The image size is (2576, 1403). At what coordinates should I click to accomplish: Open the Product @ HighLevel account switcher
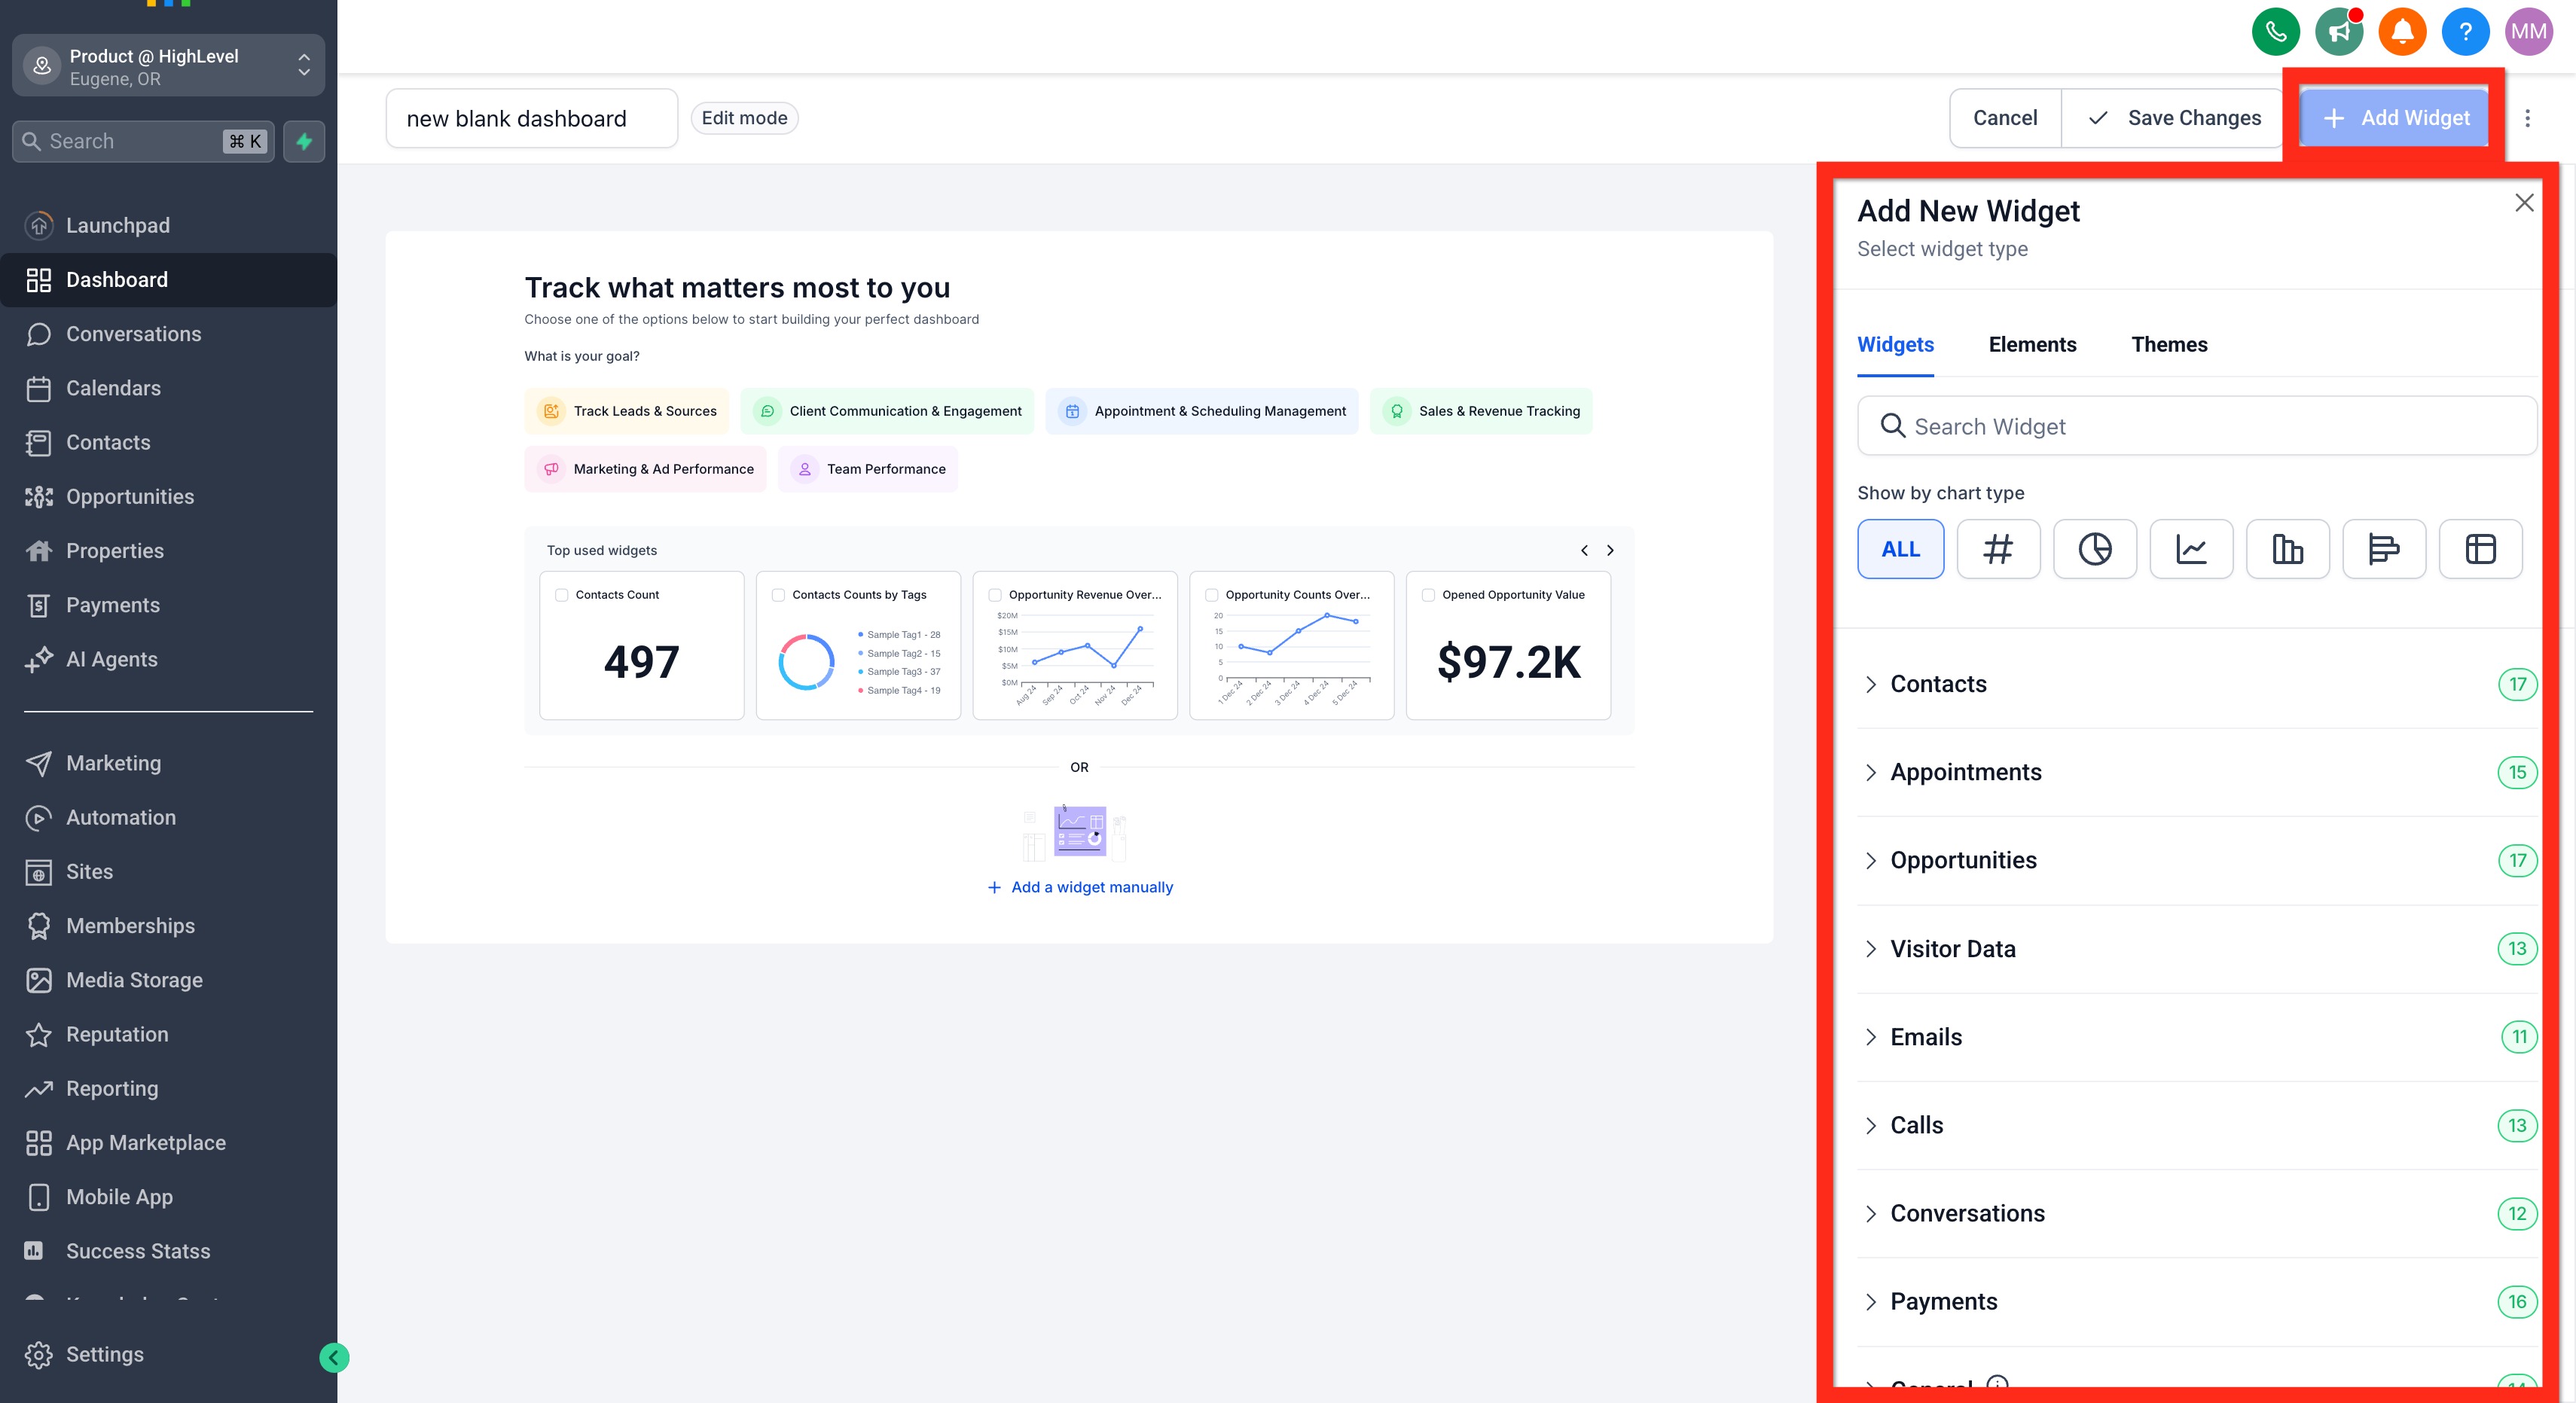coord(168,66)
